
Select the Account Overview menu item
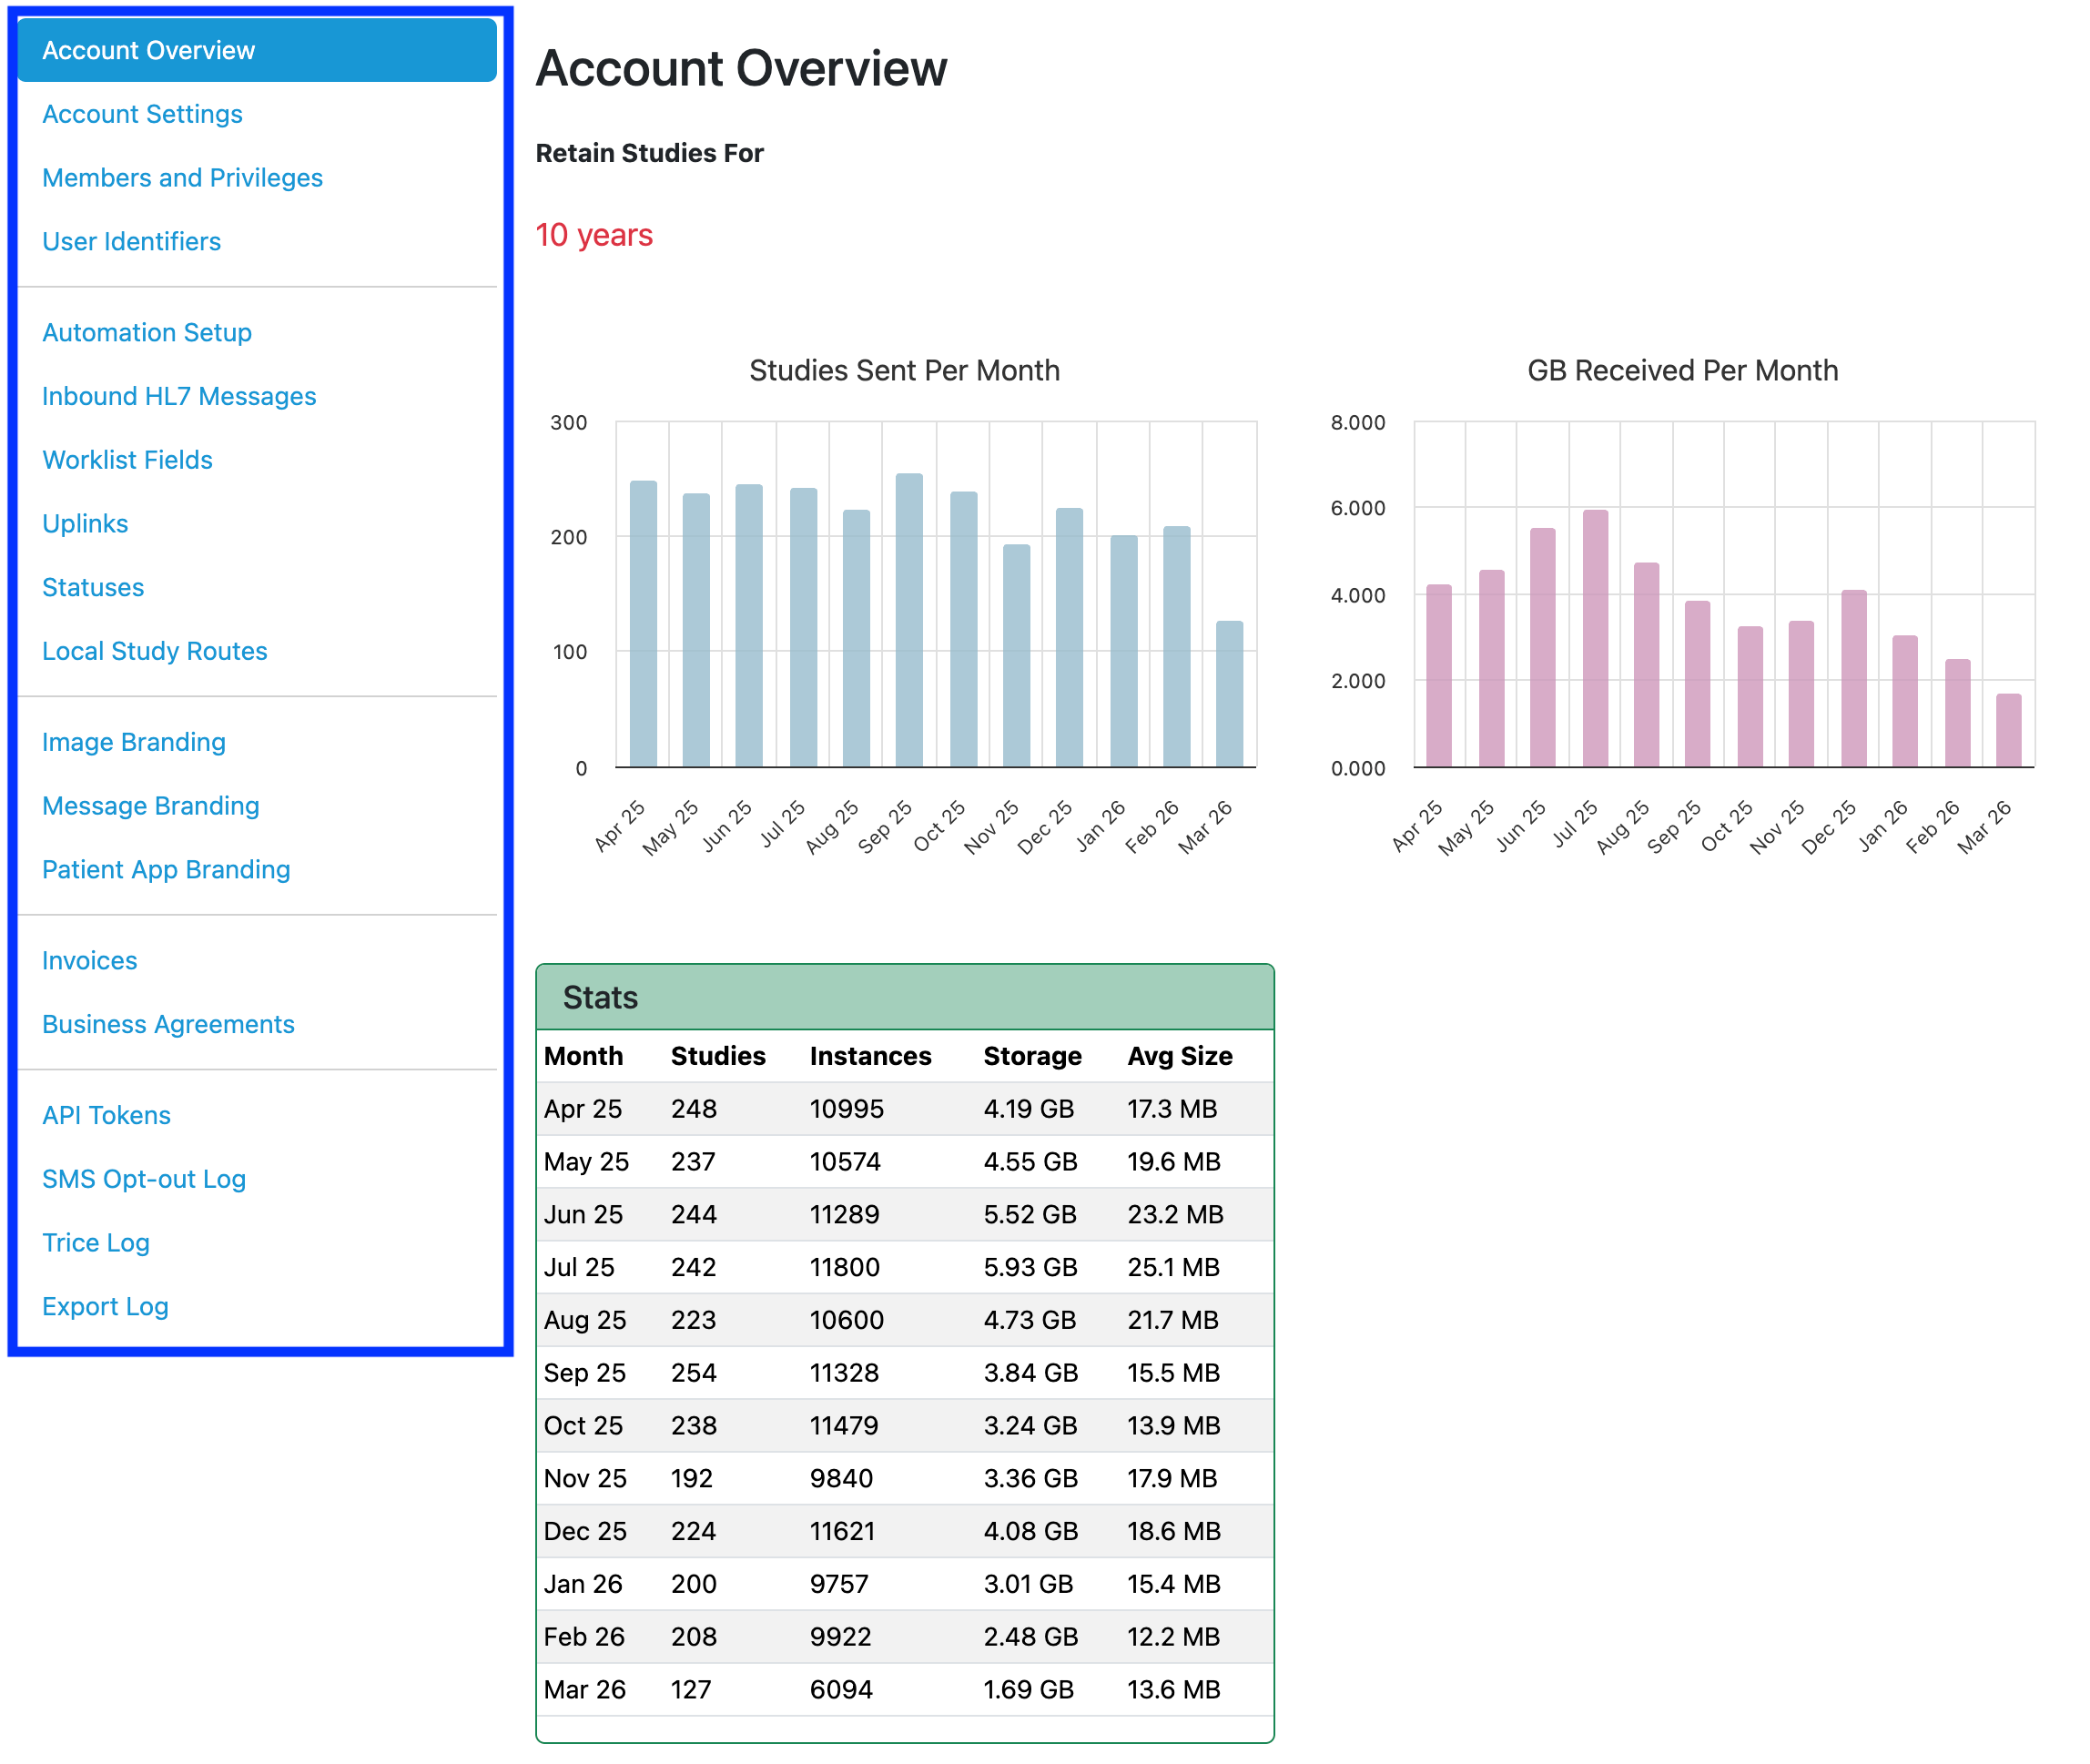point(148,50)
